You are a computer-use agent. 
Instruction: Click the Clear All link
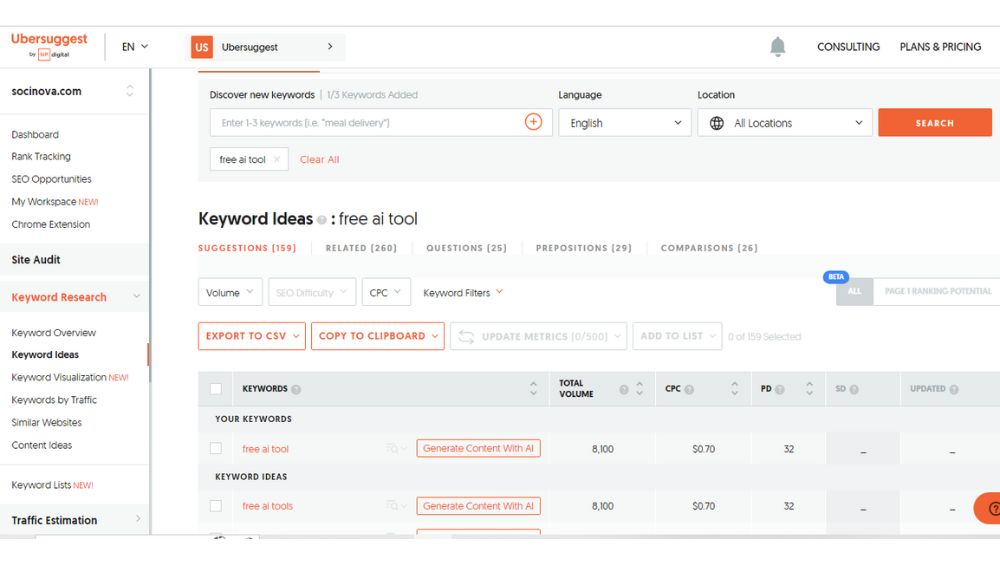[x=320, y=159]
